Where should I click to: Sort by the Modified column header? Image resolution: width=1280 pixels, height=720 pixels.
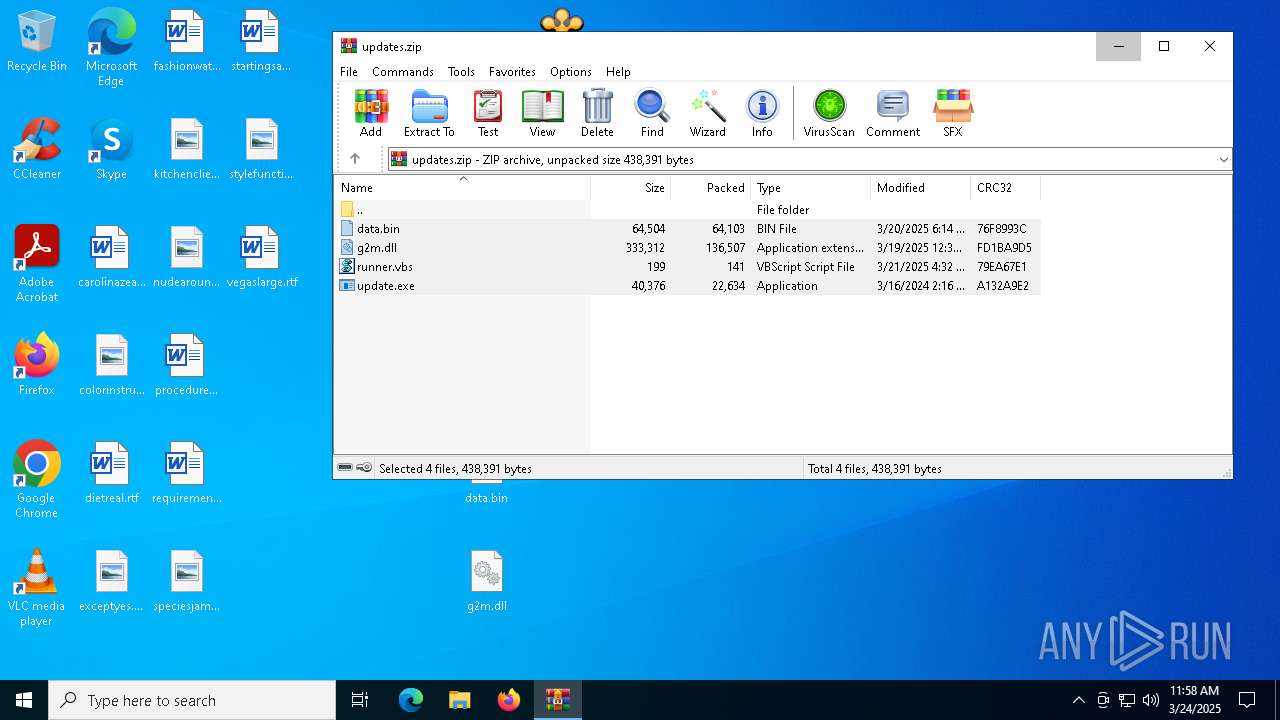tap(921, 188)
